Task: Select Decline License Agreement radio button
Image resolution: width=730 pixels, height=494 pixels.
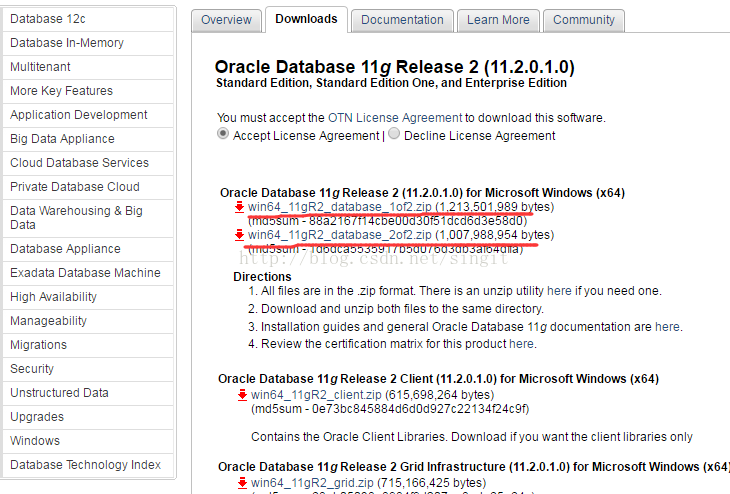Action: click(x=394, y=134)
